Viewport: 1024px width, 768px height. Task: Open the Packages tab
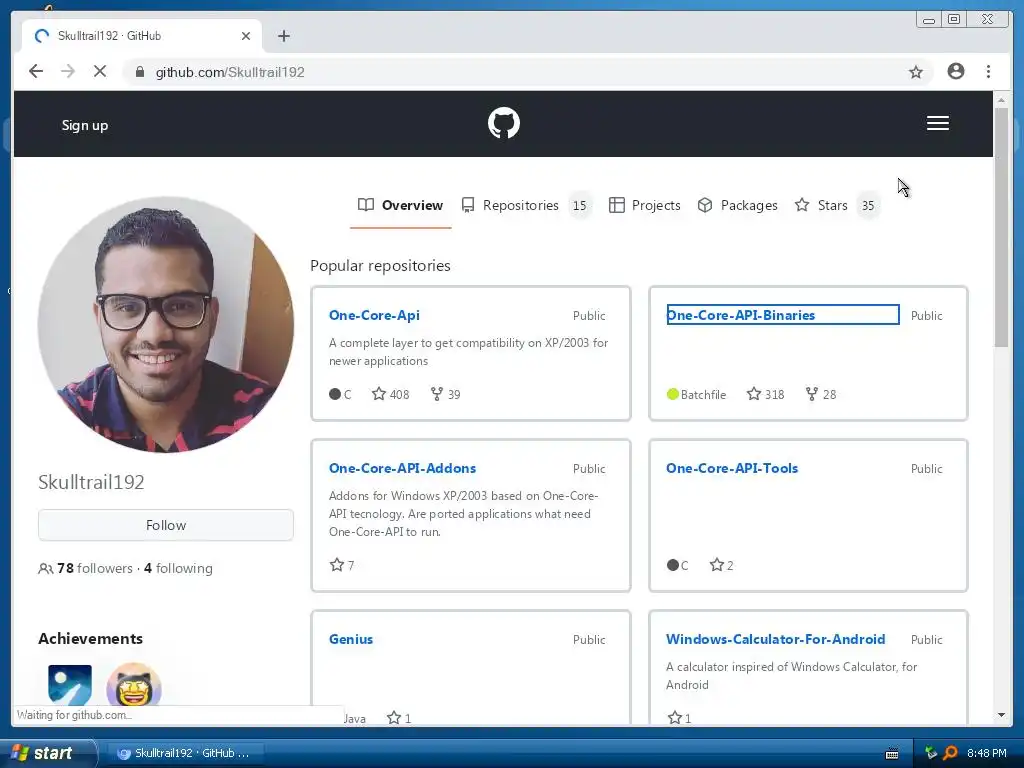737,206
